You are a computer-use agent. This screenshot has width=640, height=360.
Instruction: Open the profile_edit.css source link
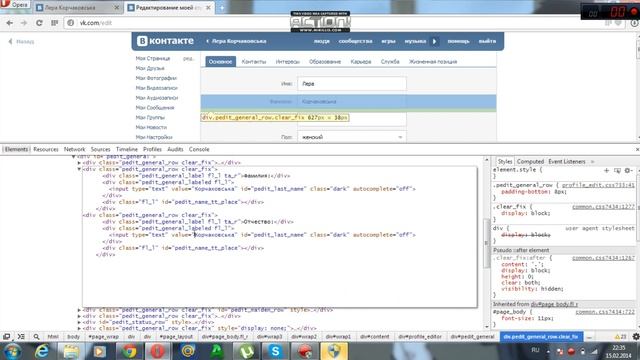point(598,185)
